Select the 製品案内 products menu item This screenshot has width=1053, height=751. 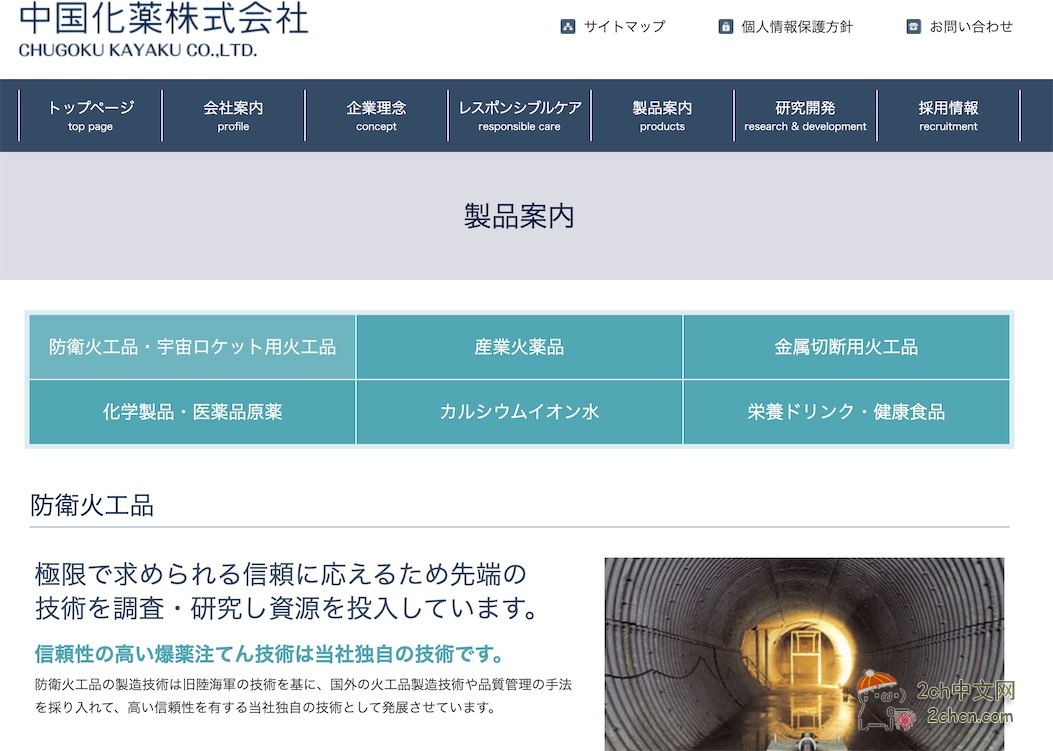click(x=663, y=115)
